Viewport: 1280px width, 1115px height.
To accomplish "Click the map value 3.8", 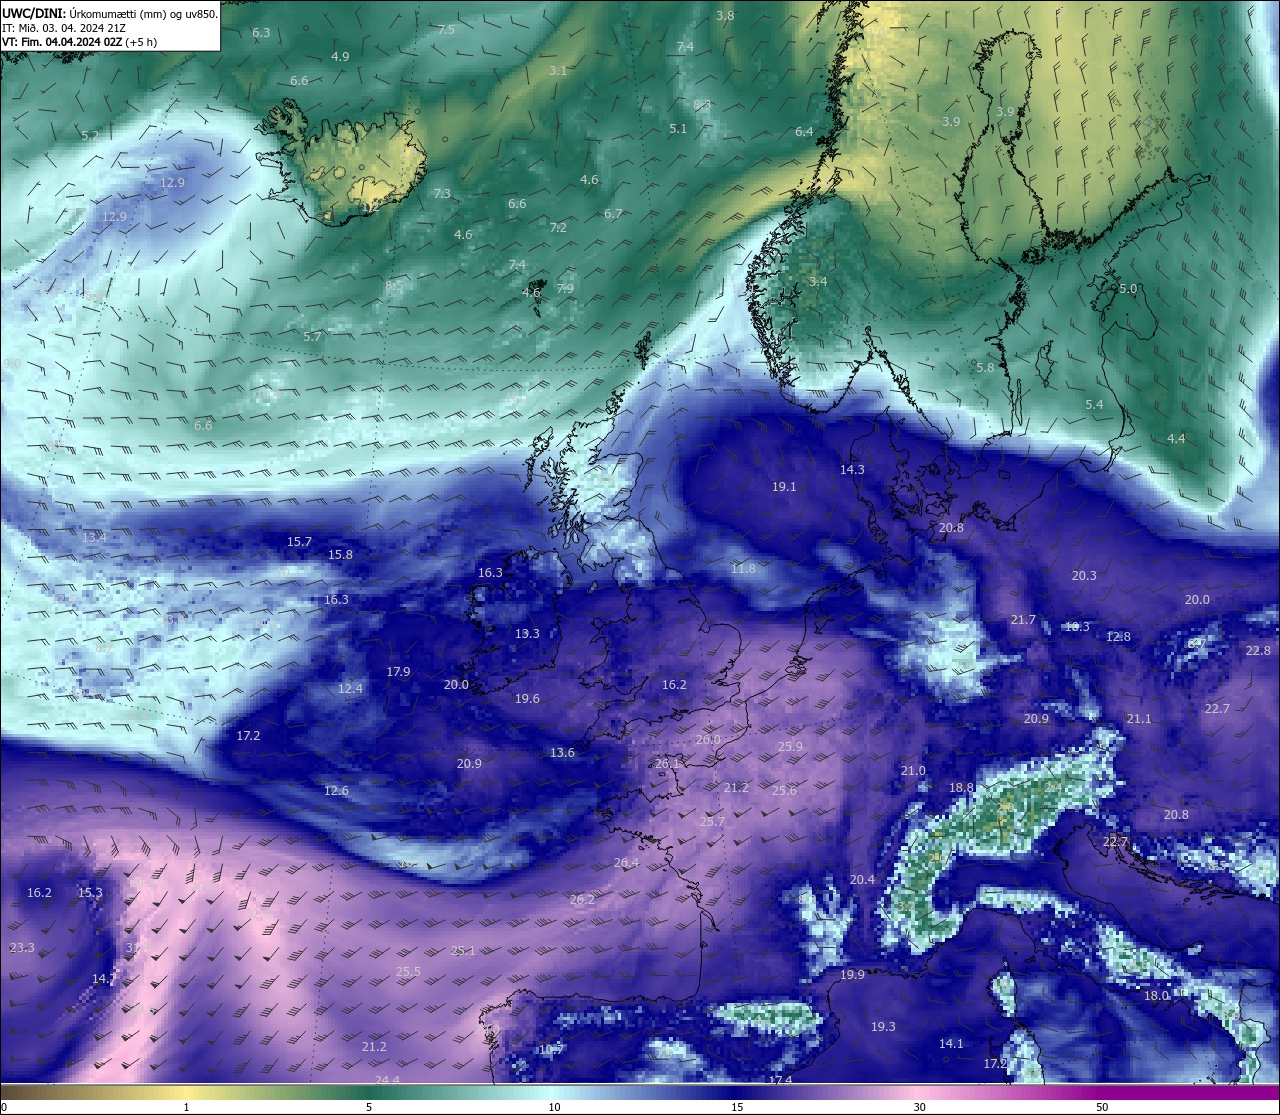I will pos(725,16).
